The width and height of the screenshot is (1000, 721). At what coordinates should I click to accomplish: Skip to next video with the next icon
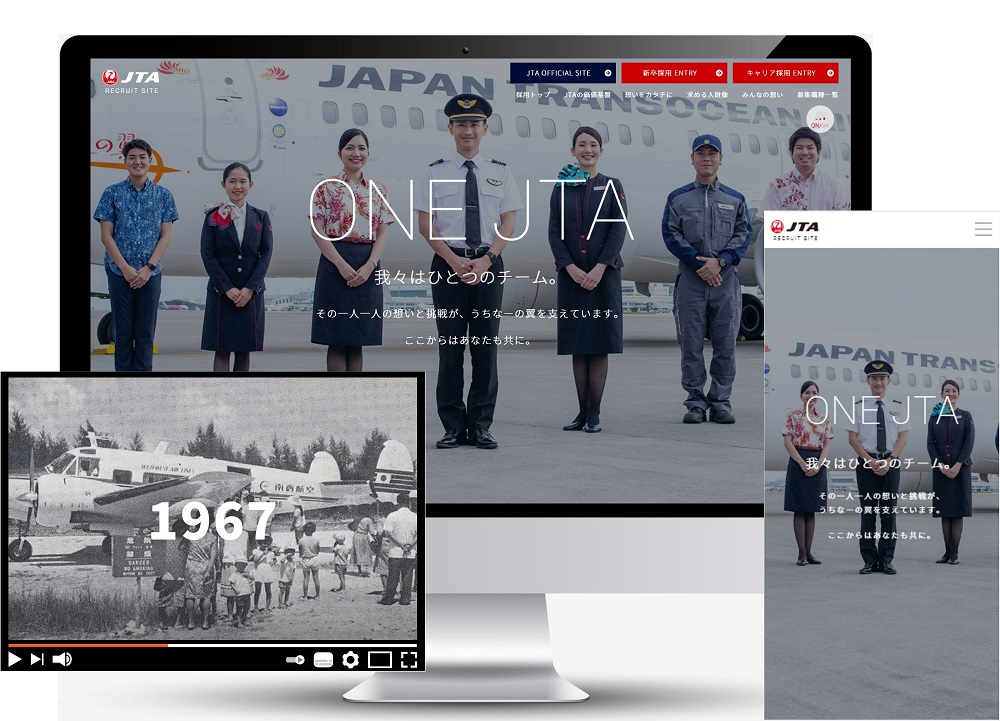[37, 658]
